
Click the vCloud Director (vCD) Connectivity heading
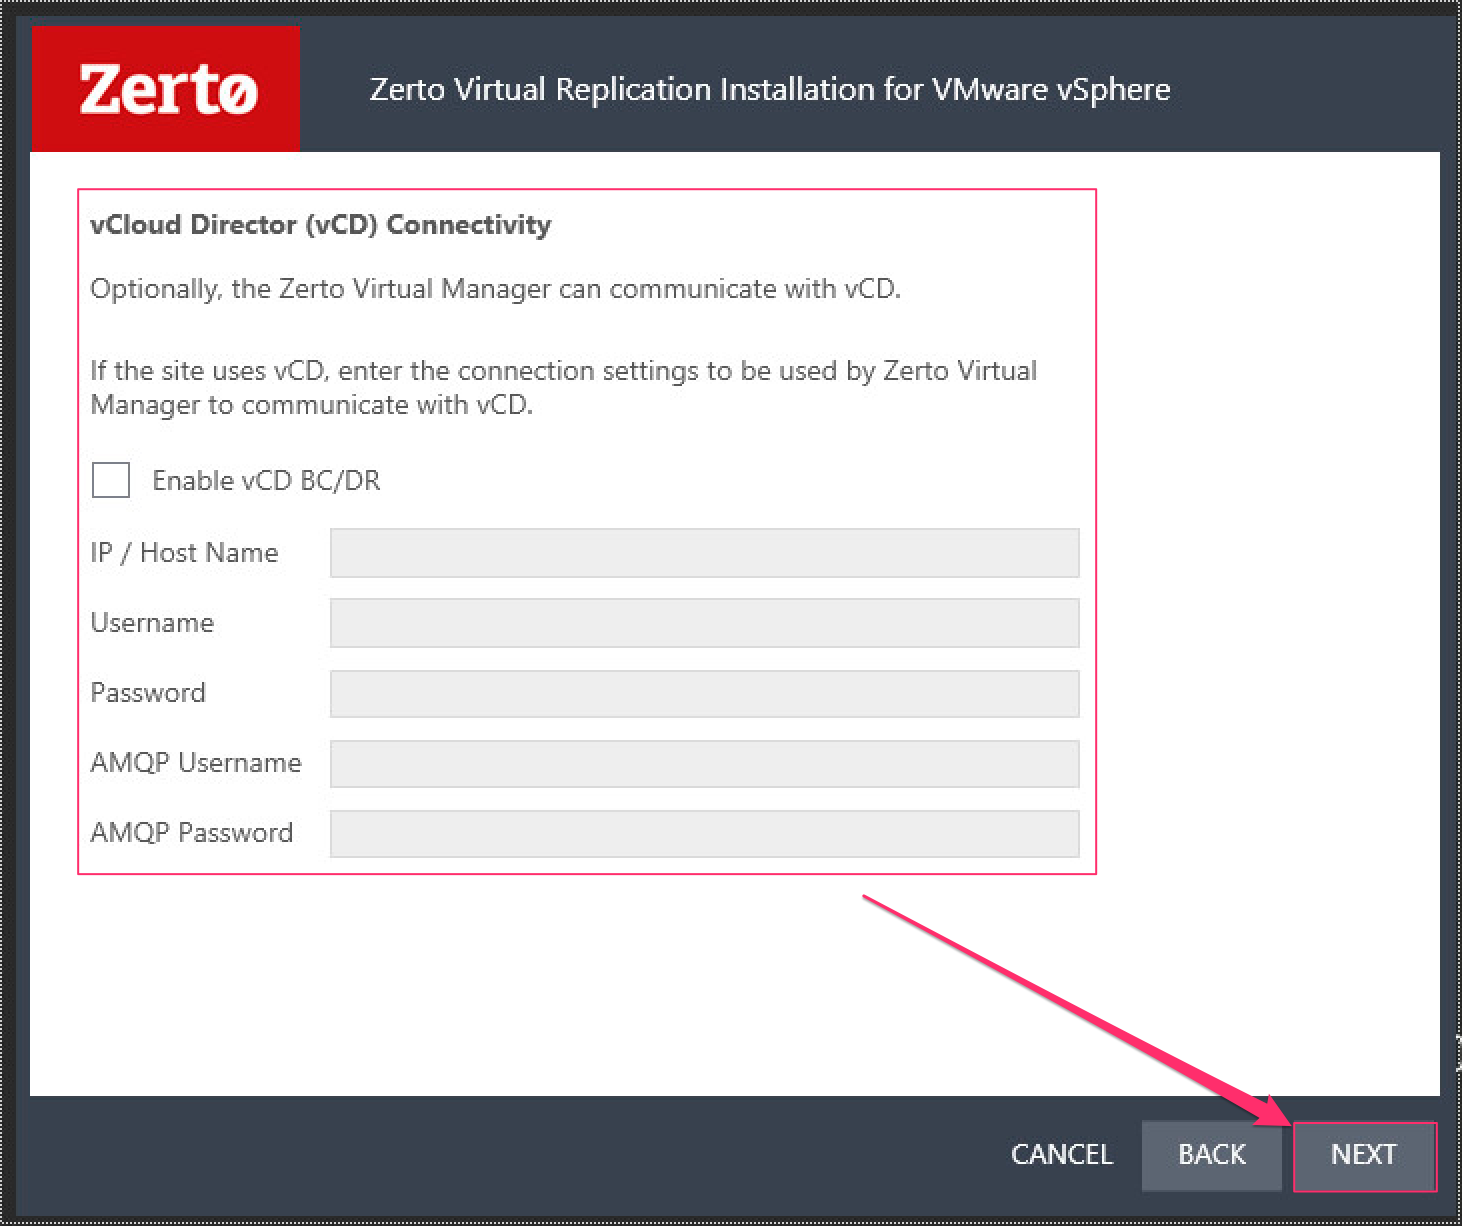tap(320, 224)
